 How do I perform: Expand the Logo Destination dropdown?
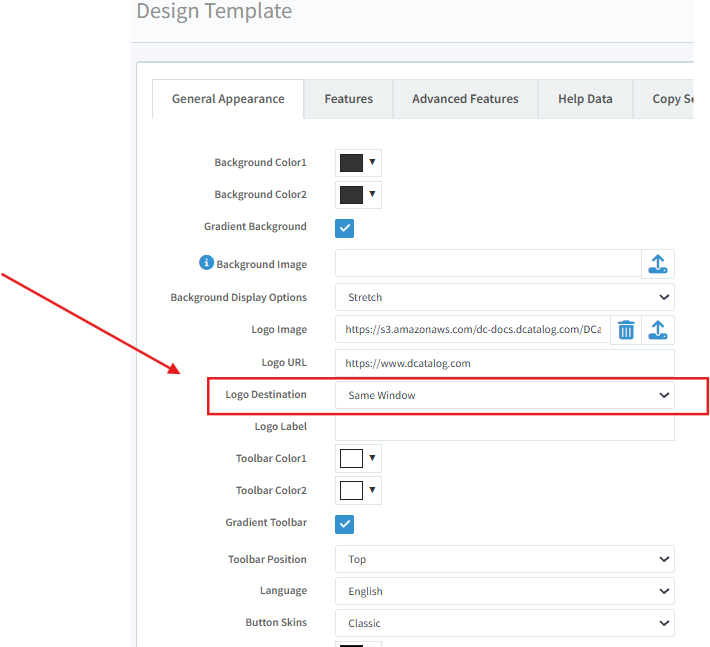tap(504, 395)
